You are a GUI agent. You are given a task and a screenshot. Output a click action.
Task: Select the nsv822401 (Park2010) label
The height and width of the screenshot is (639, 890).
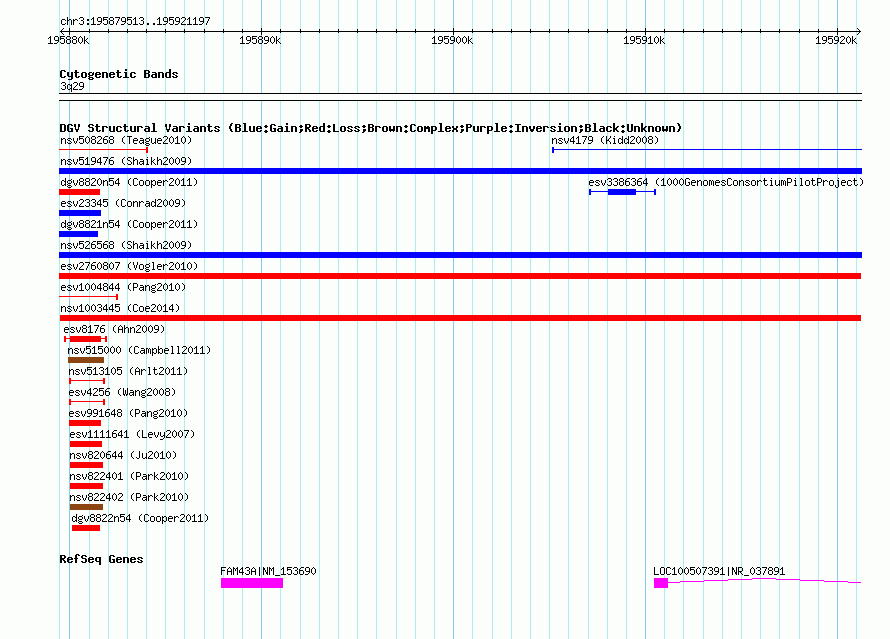coord(129,476)
